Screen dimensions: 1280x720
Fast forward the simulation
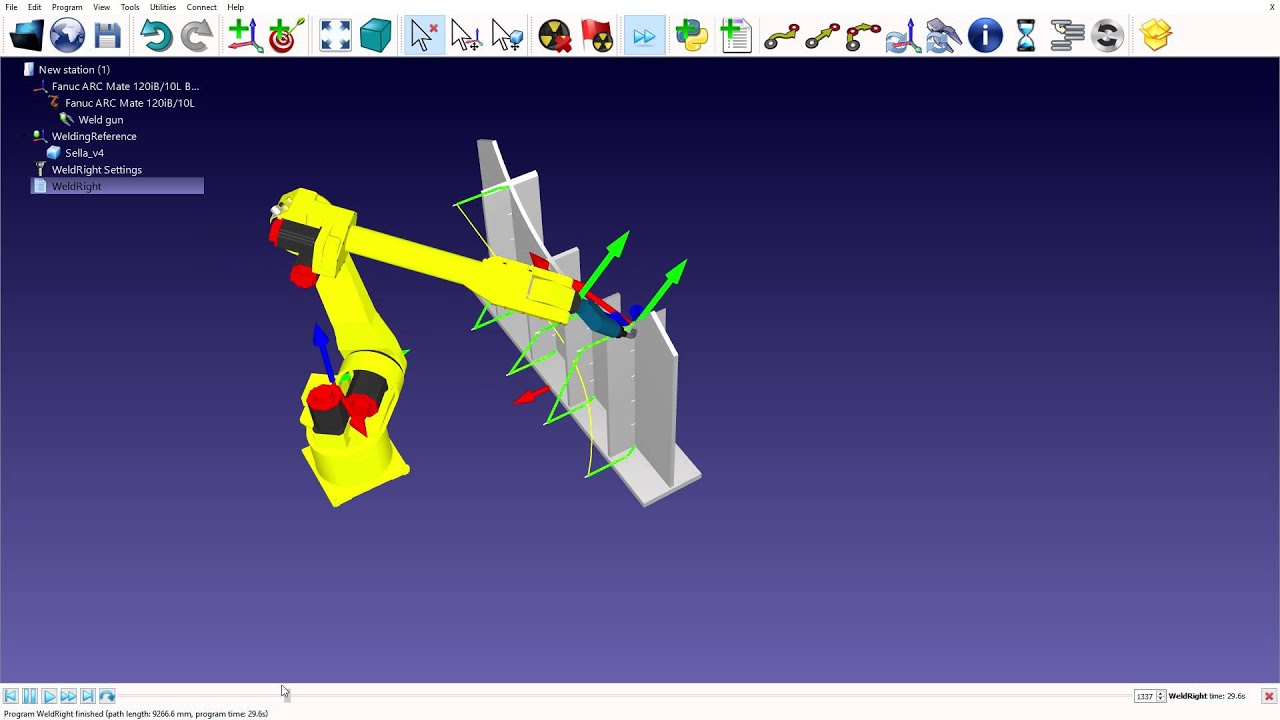(68, 696)
